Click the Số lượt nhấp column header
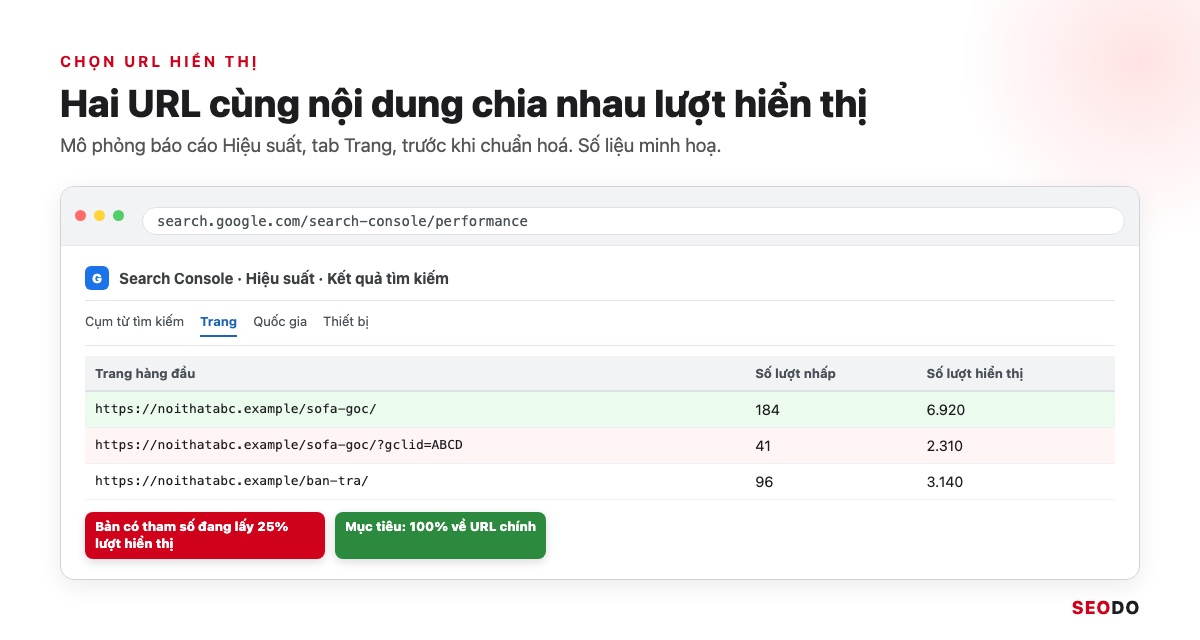The height and width of the screenshot is (640, 1200). pyautogui.click(x=795, y=374)
